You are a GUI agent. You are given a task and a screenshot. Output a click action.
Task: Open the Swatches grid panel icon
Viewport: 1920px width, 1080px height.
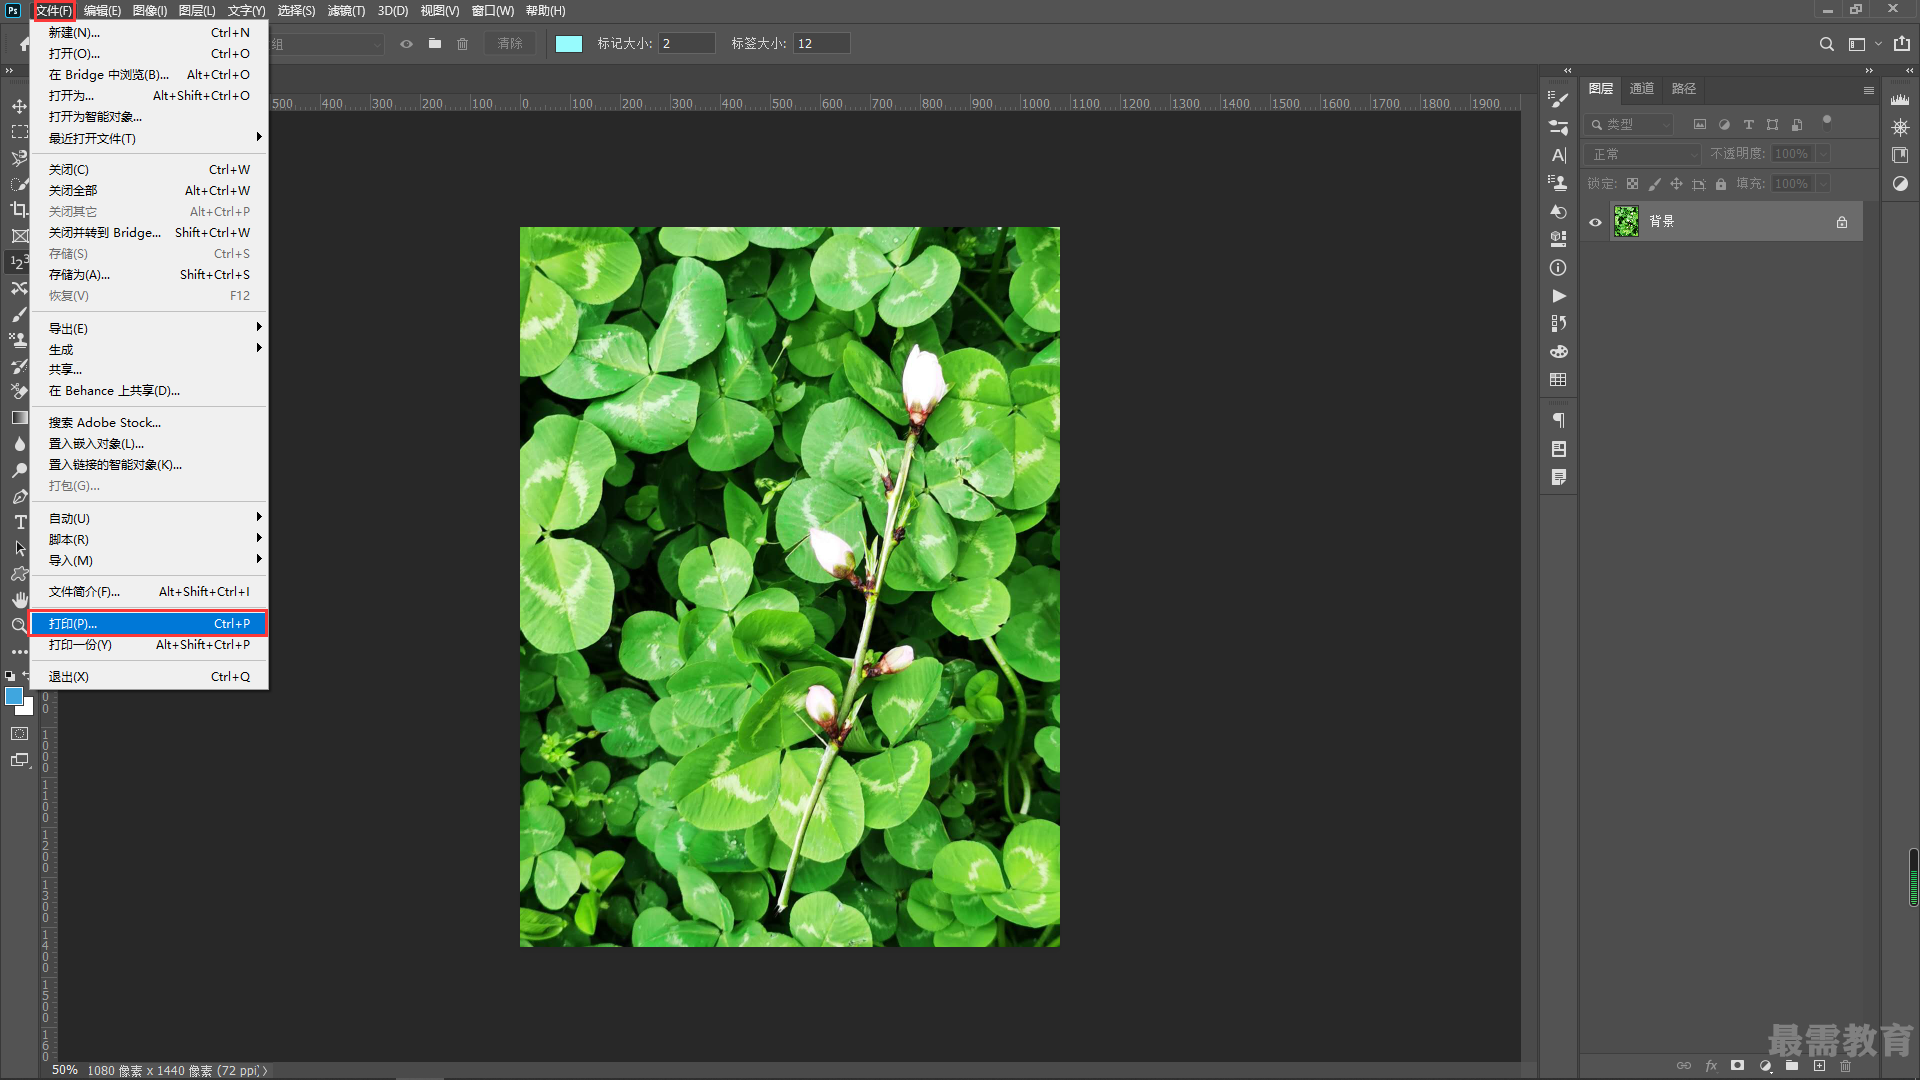(x=1558, y=379)
